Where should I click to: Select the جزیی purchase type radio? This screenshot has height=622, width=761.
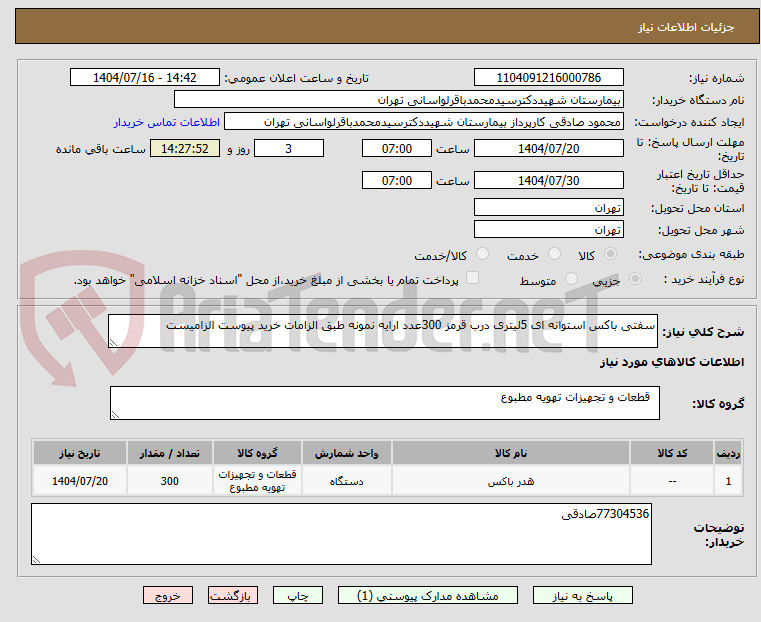tap(635, 278)
